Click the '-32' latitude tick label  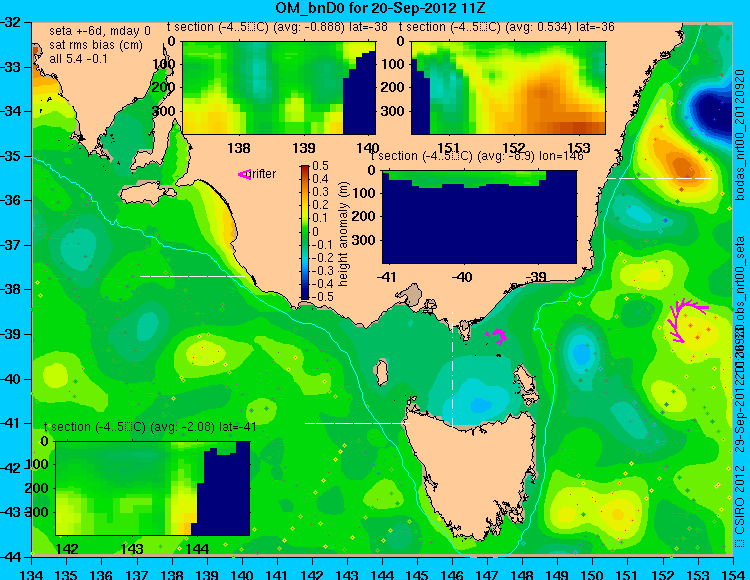[10, 22]
